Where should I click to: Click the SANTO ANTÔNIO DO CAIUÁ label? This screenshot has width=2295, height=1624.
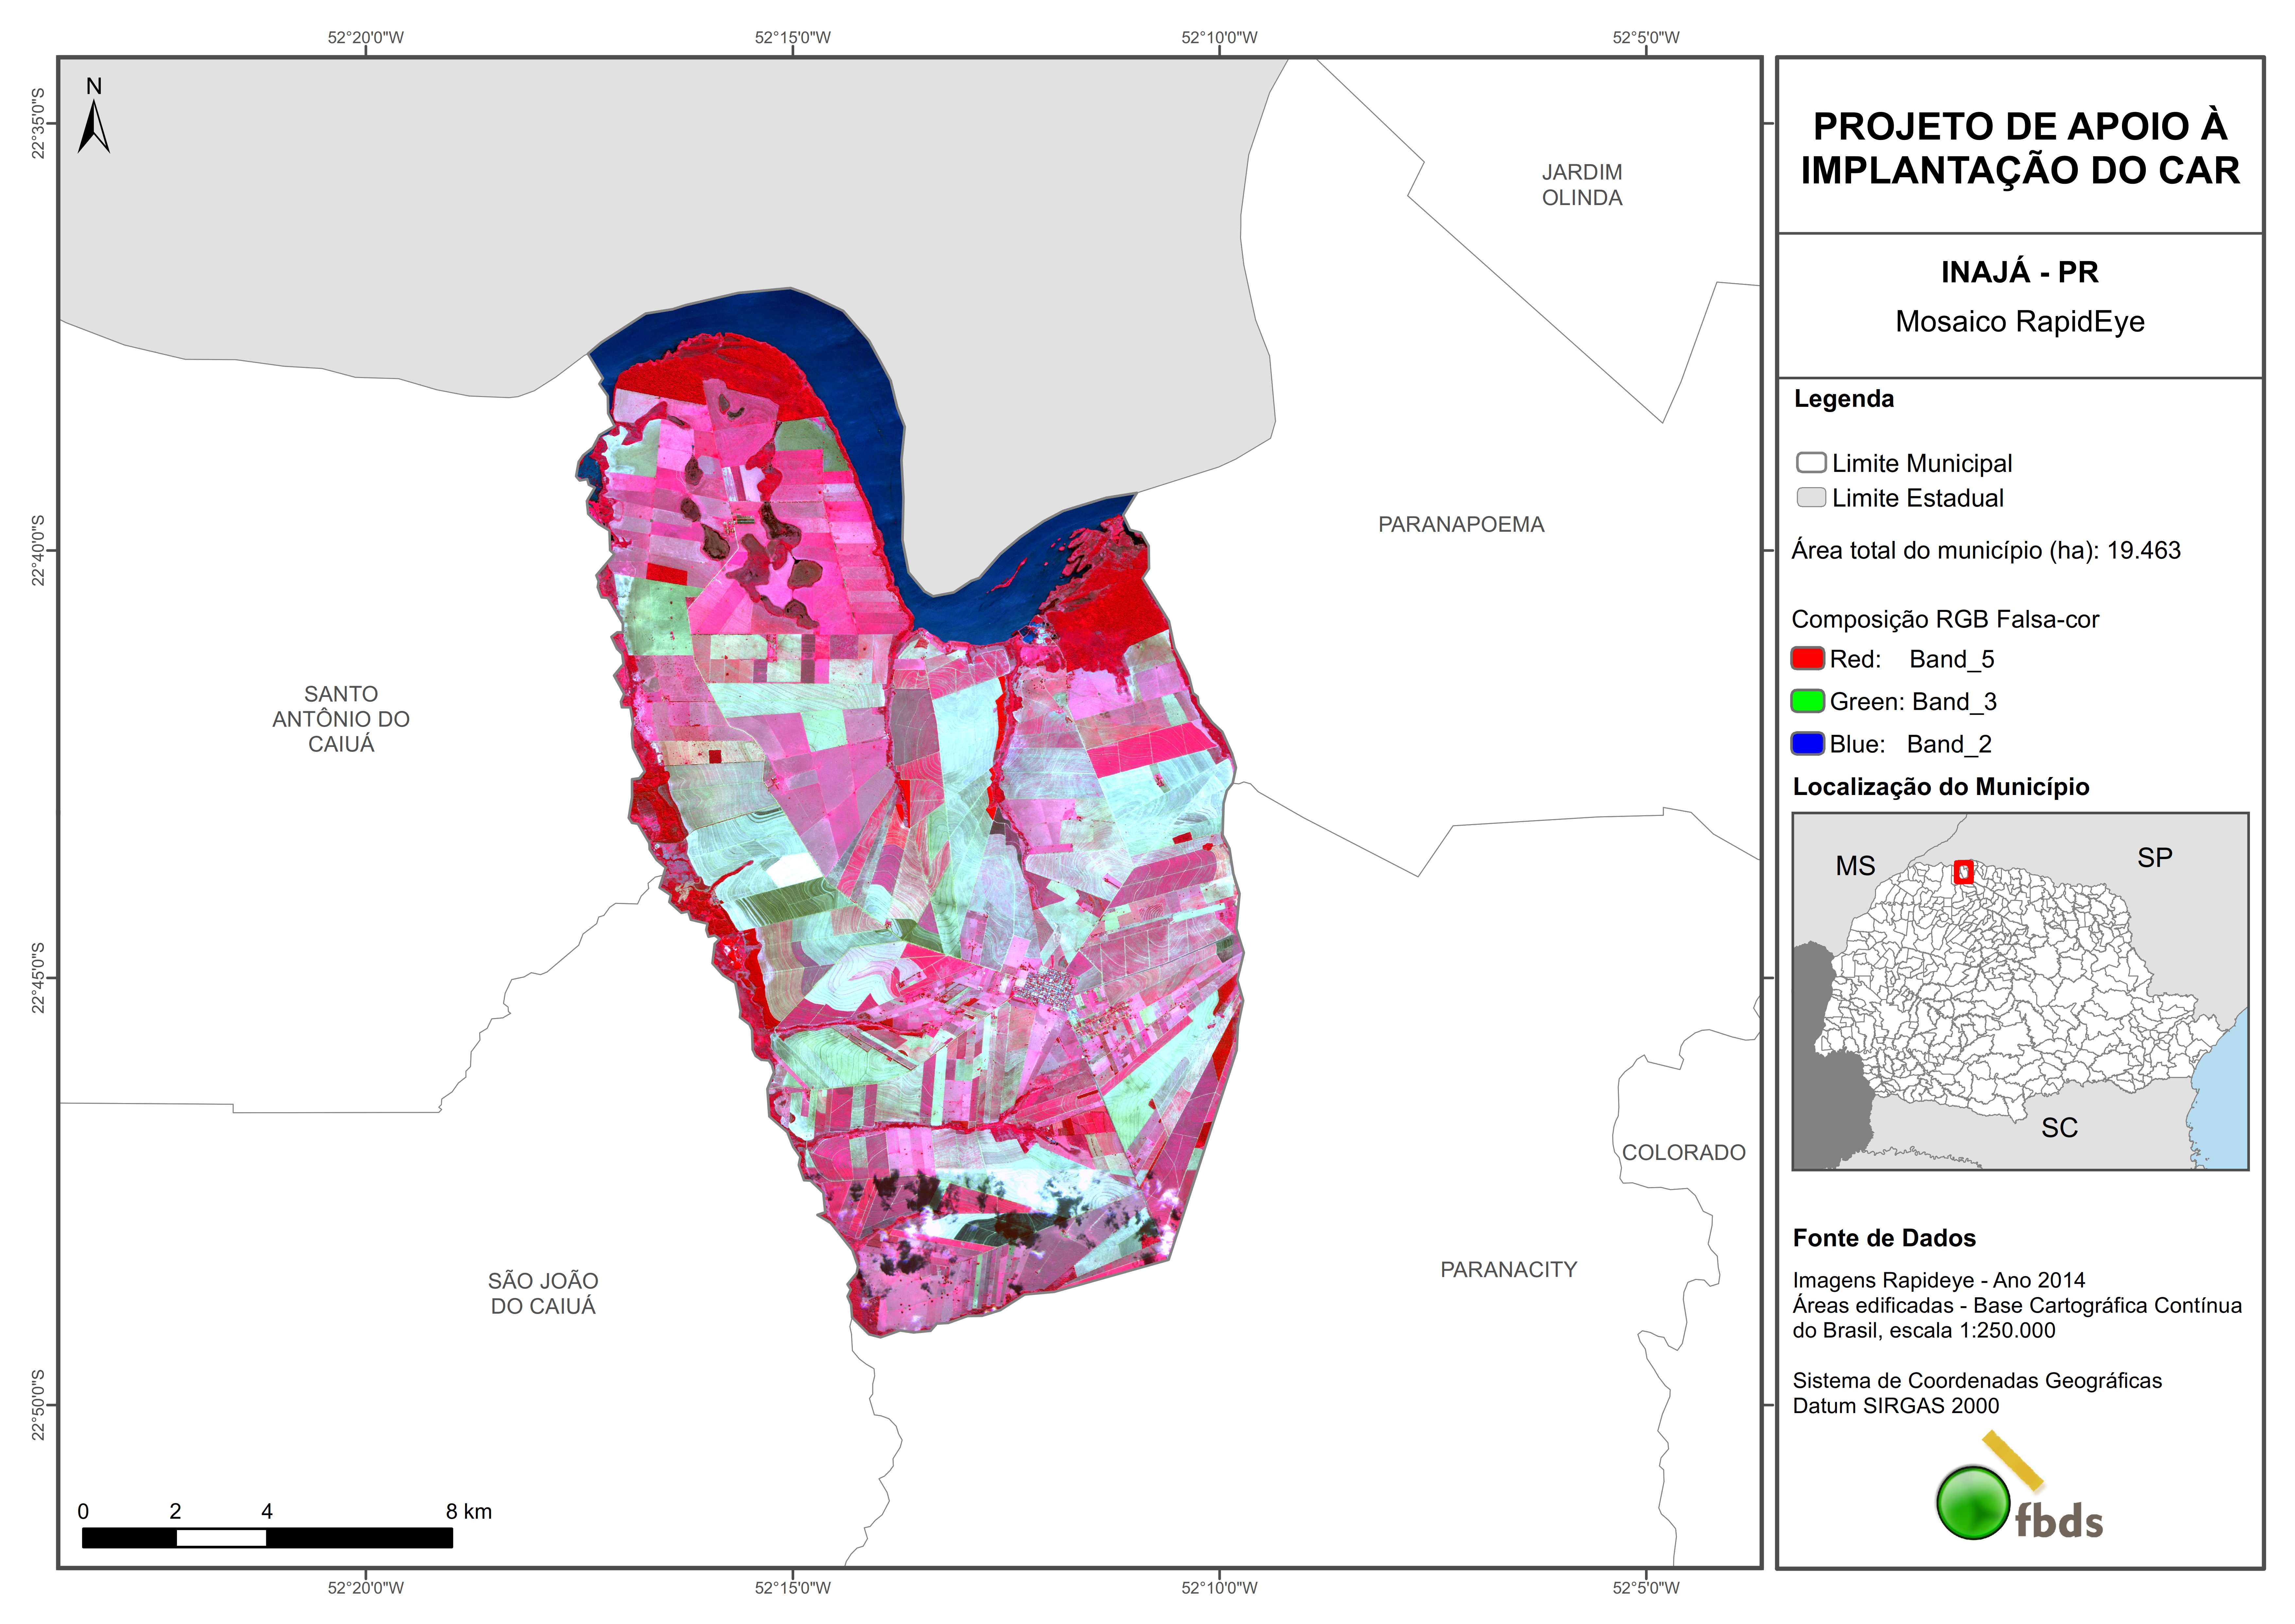(x=341, y=719)
